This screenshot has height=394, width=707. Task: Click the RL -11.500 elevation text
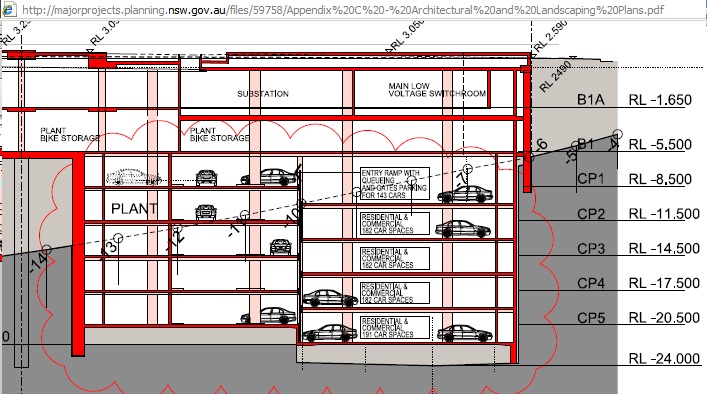click(664, 214)
